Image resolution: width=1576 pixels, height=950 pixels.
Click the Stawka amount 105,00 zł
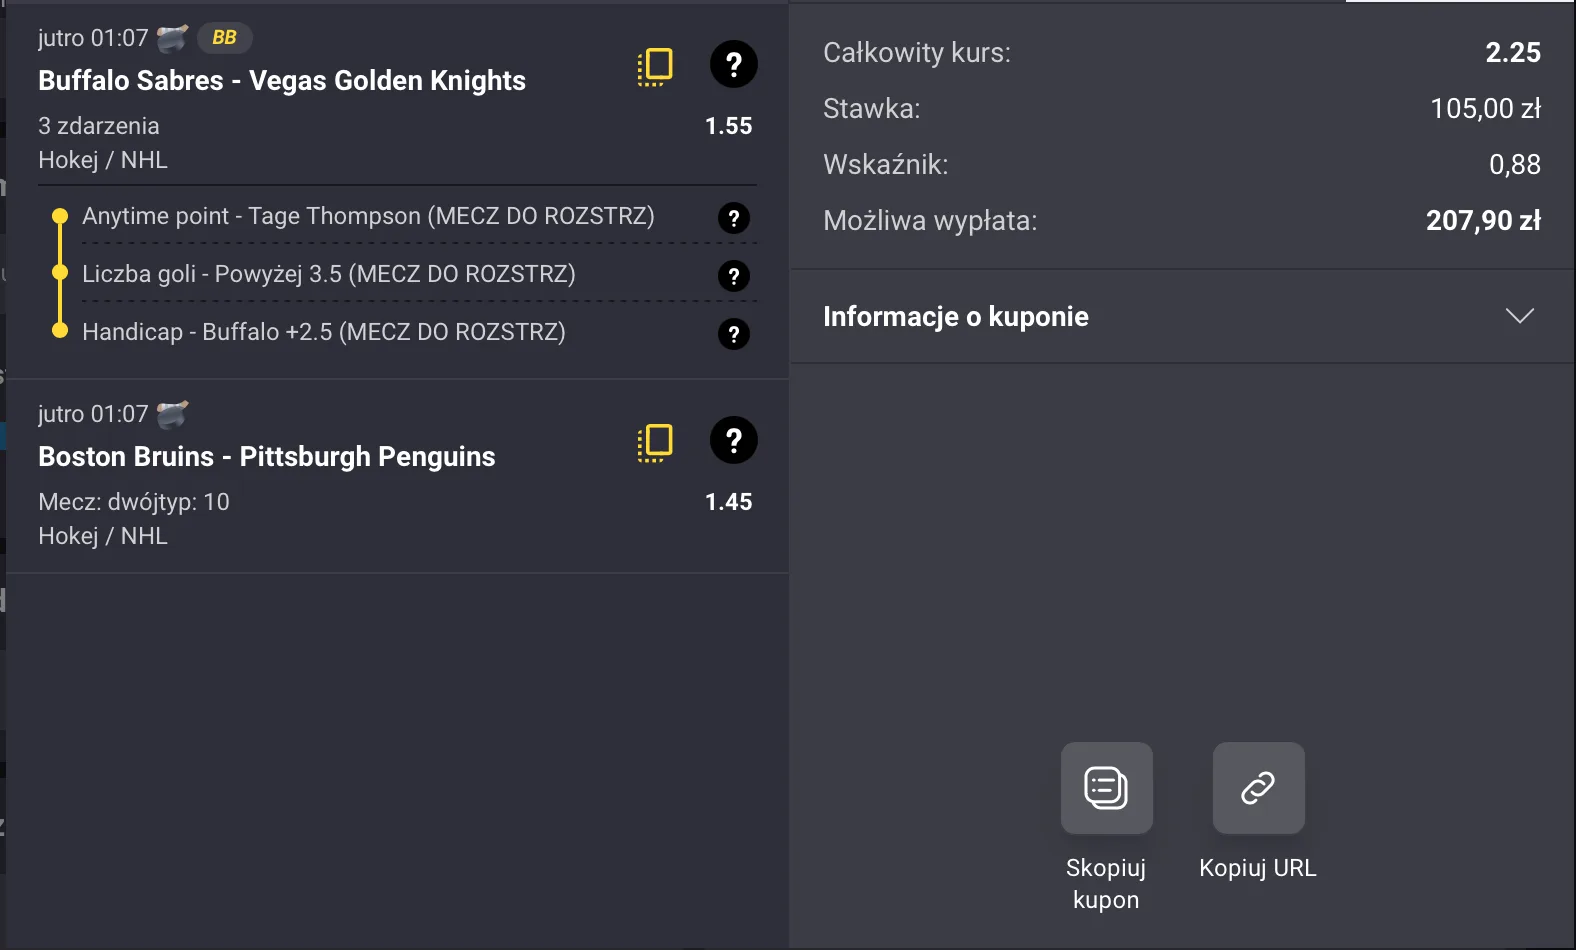tap(1485, 109)
